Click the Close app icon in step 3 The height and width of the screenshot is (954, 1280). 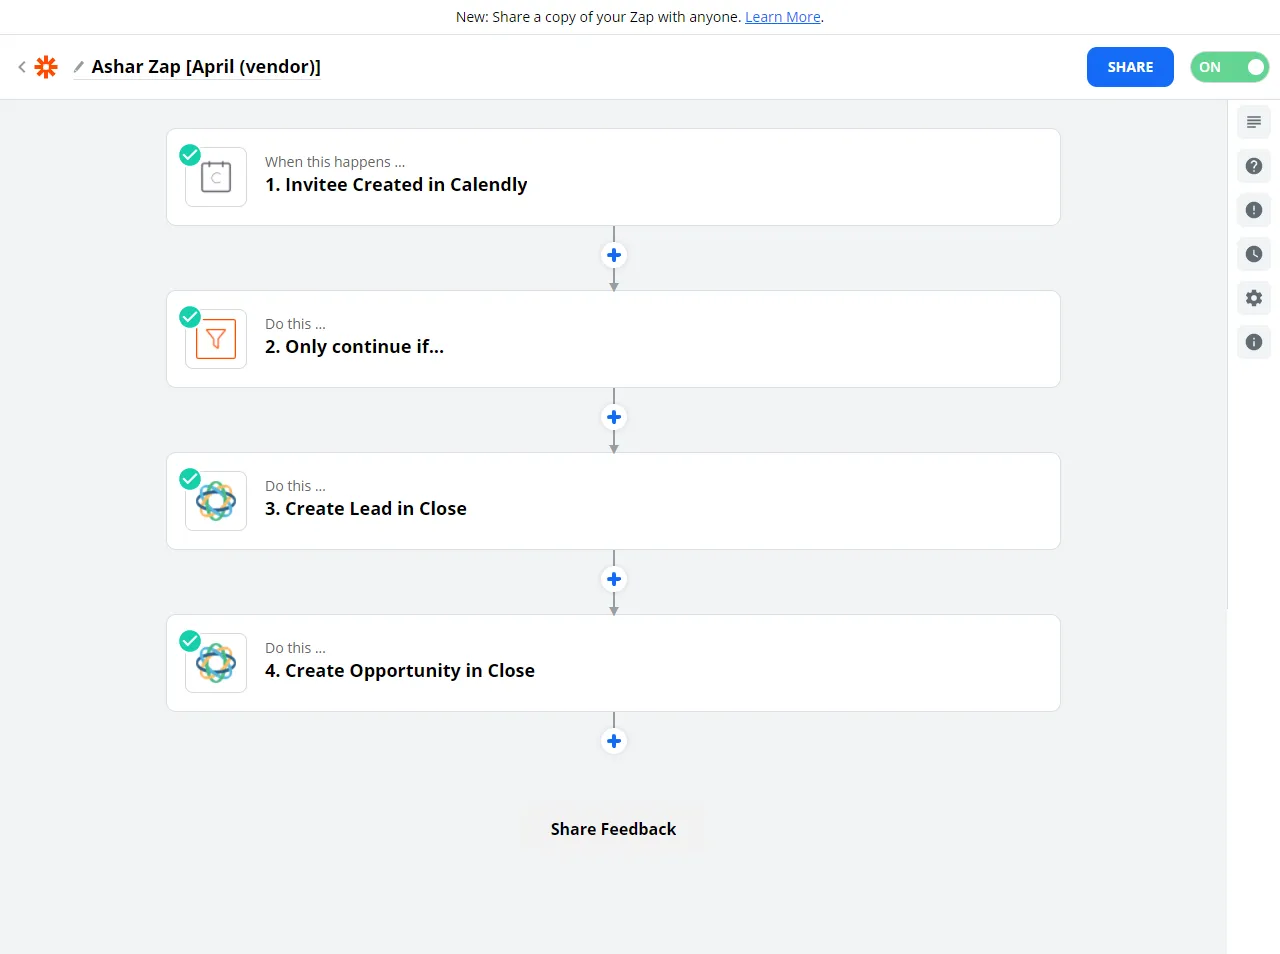[216, 501]
